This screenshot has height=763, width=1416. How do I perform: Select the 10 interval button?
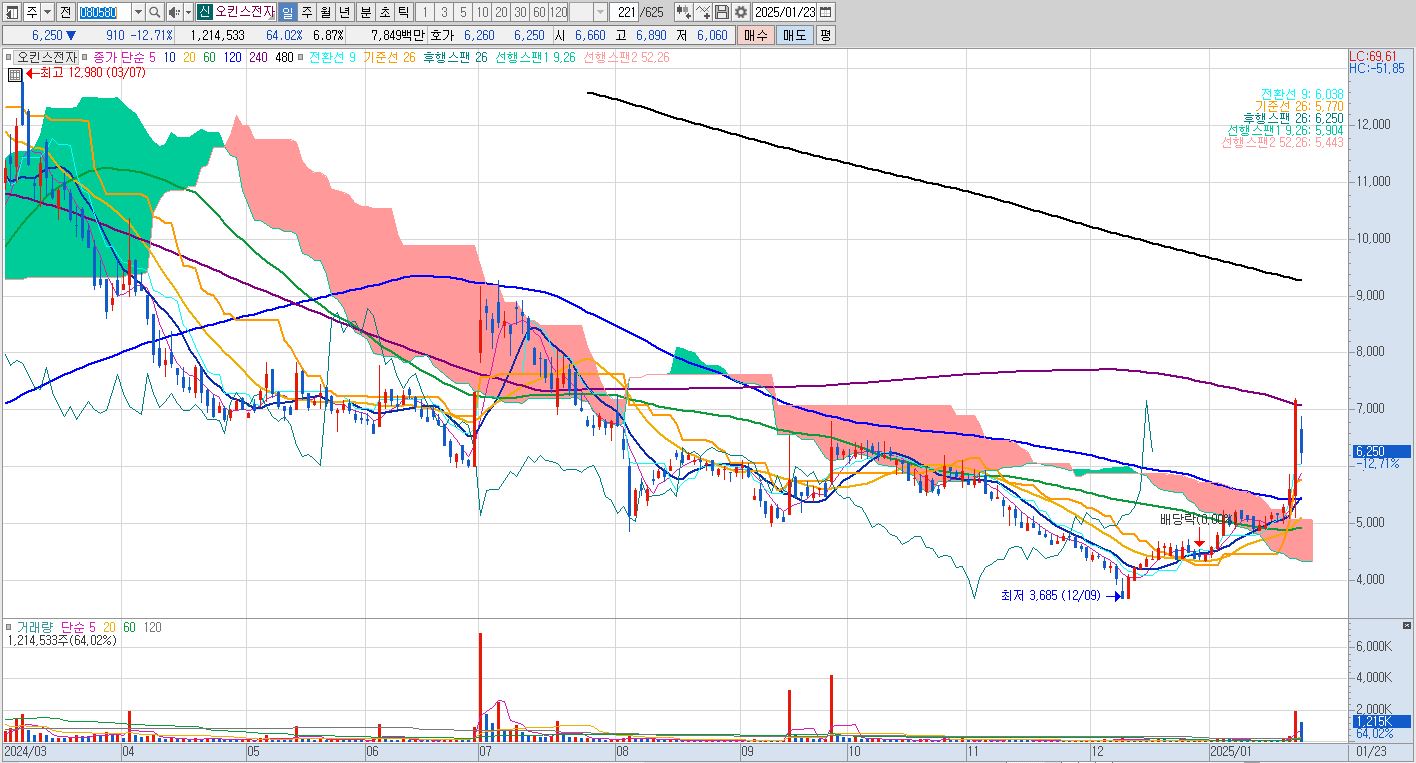[482, 12]
